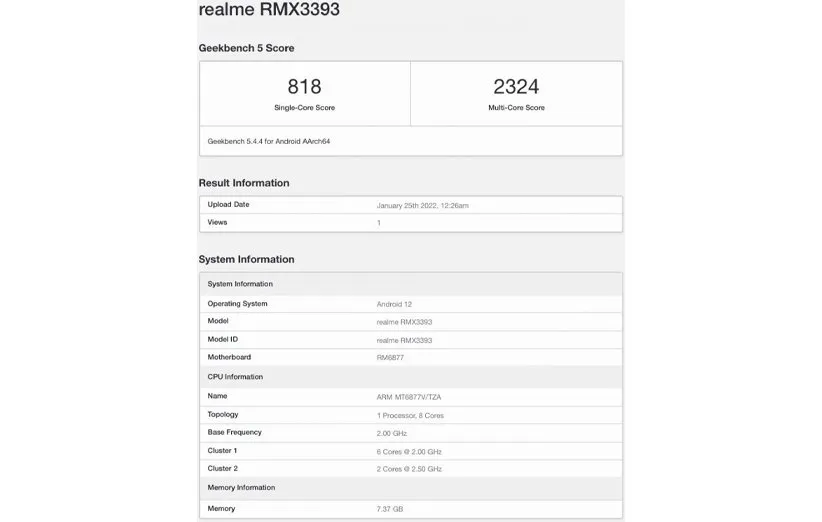Click Geekbench 5.4.4 for Android AArch64 text
822x522 pixels.
269,141
